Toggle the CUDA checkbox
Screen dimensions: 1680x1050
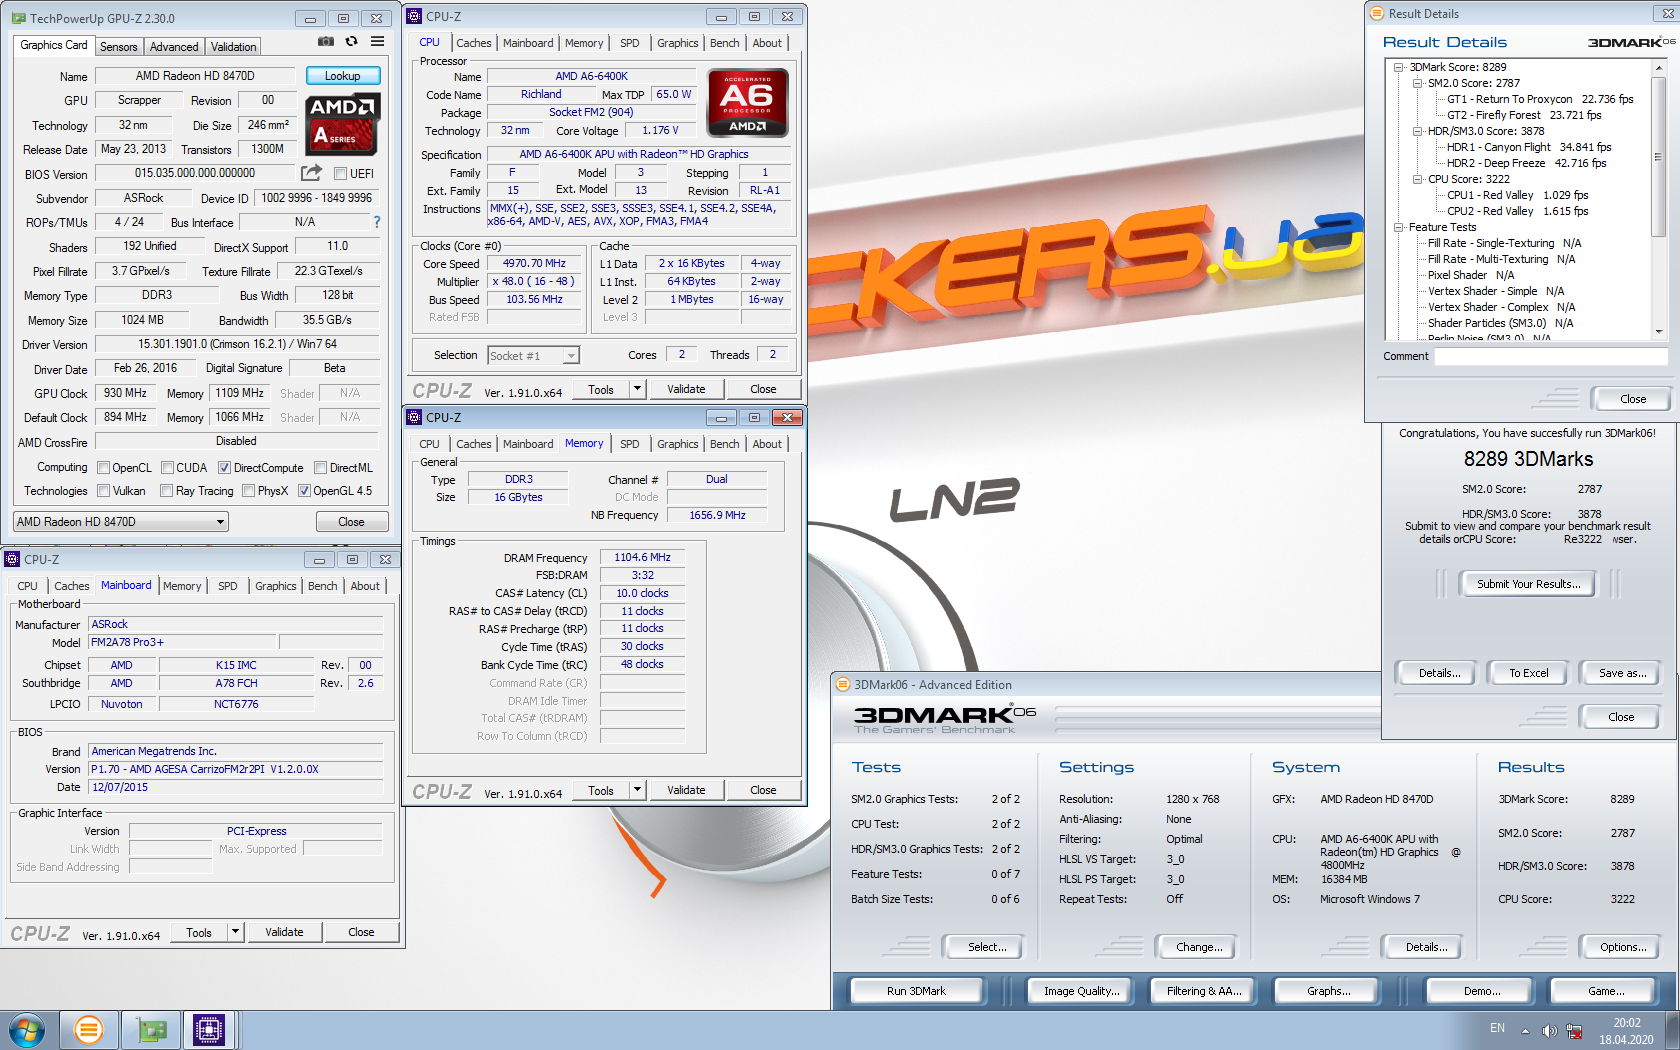point(167,468)
